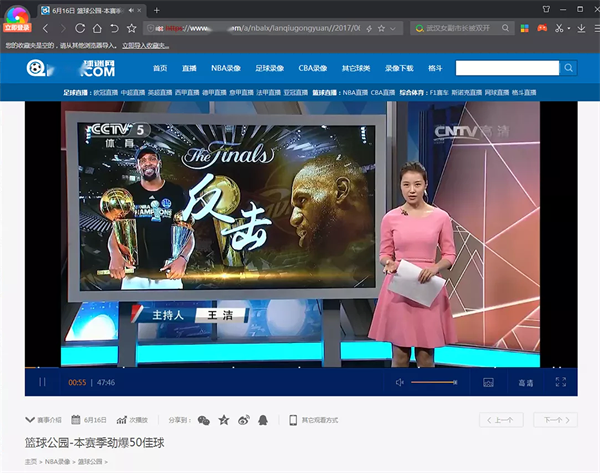Expand the address bar dropdown arrow
600x473 pixels.
(x=393, y=28)
